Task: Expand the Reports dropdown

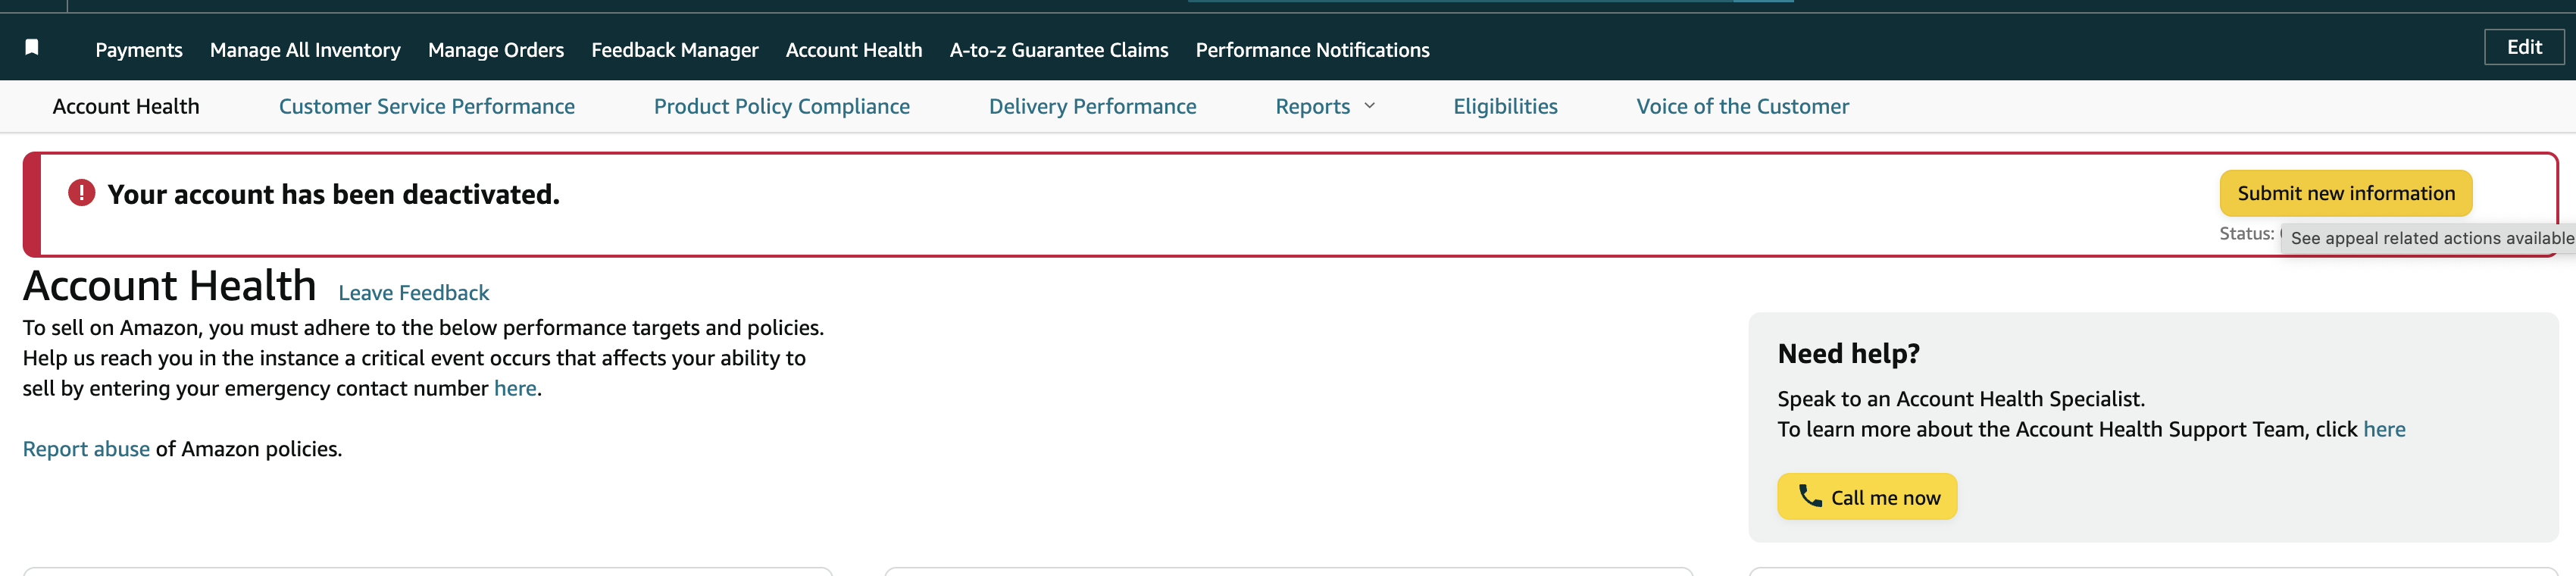Action: (1326, 106)
